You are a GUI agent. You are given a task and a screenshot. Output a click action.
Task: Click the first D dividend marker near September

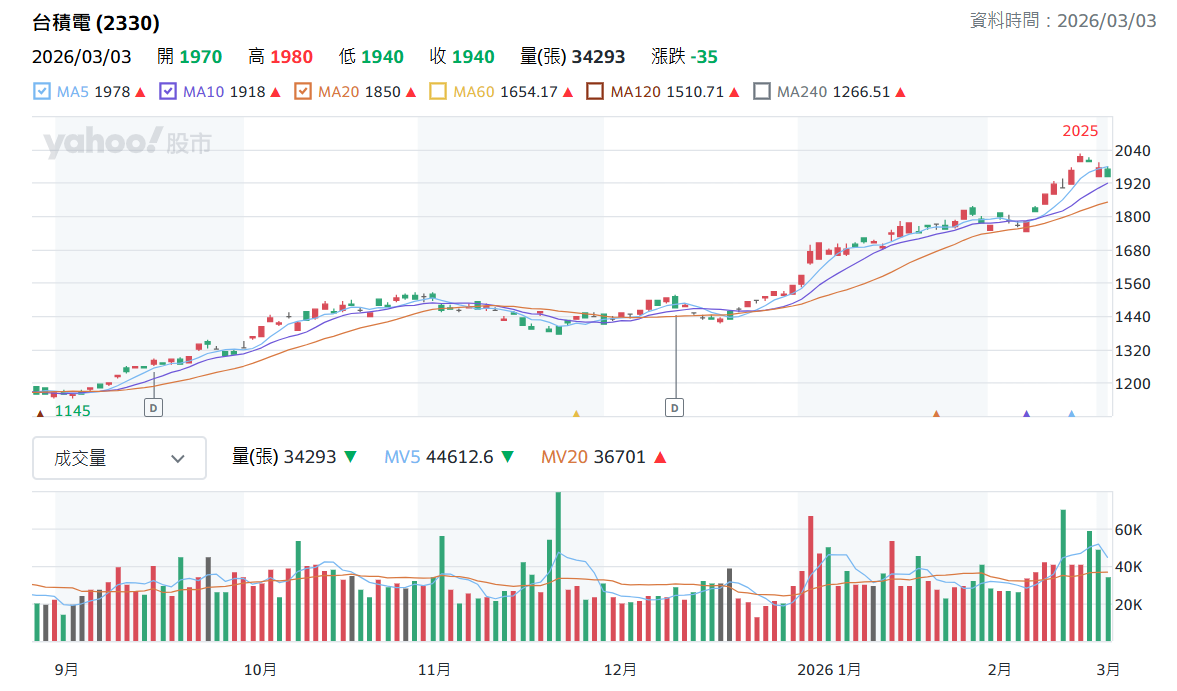click(153, 408)
